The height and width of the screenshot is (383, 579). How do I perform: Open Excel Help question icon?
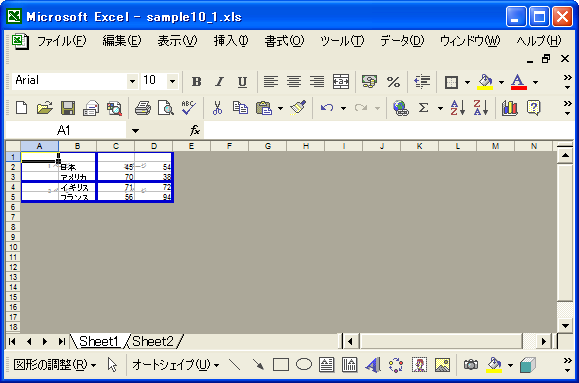[x=534, y=108]
